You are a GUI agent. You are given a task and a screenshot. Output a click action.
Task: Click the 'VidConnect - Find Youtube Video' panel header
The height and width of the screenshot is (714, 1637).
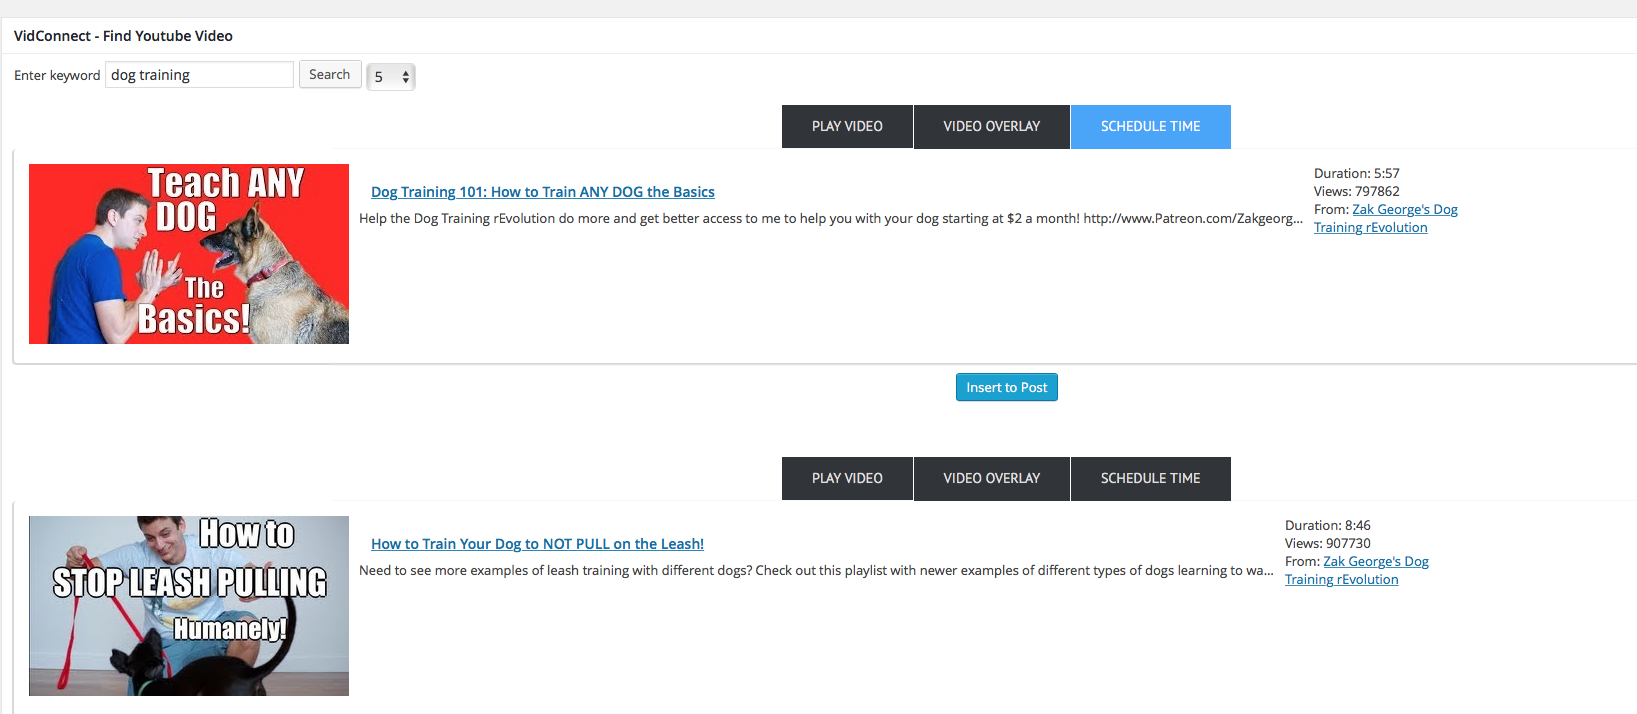tap(123, 36)
